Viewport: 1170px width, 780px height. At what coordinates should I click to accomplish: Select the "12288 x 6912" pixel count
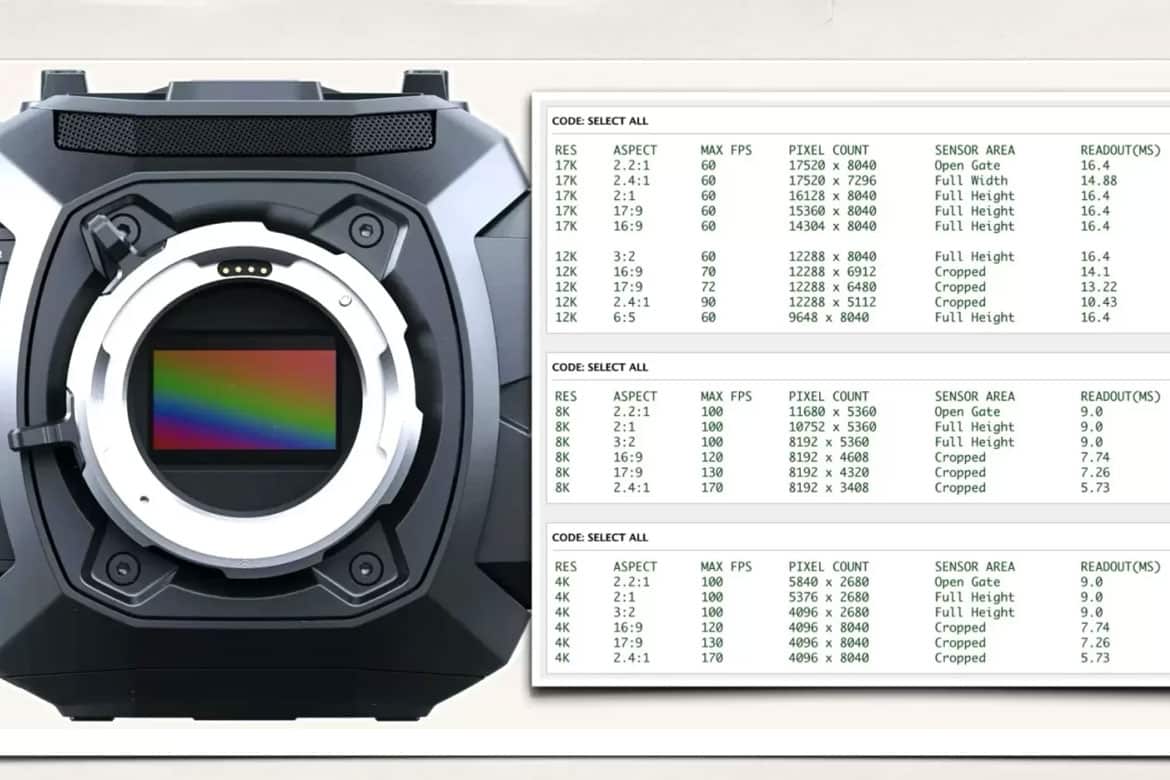point(832,272)
